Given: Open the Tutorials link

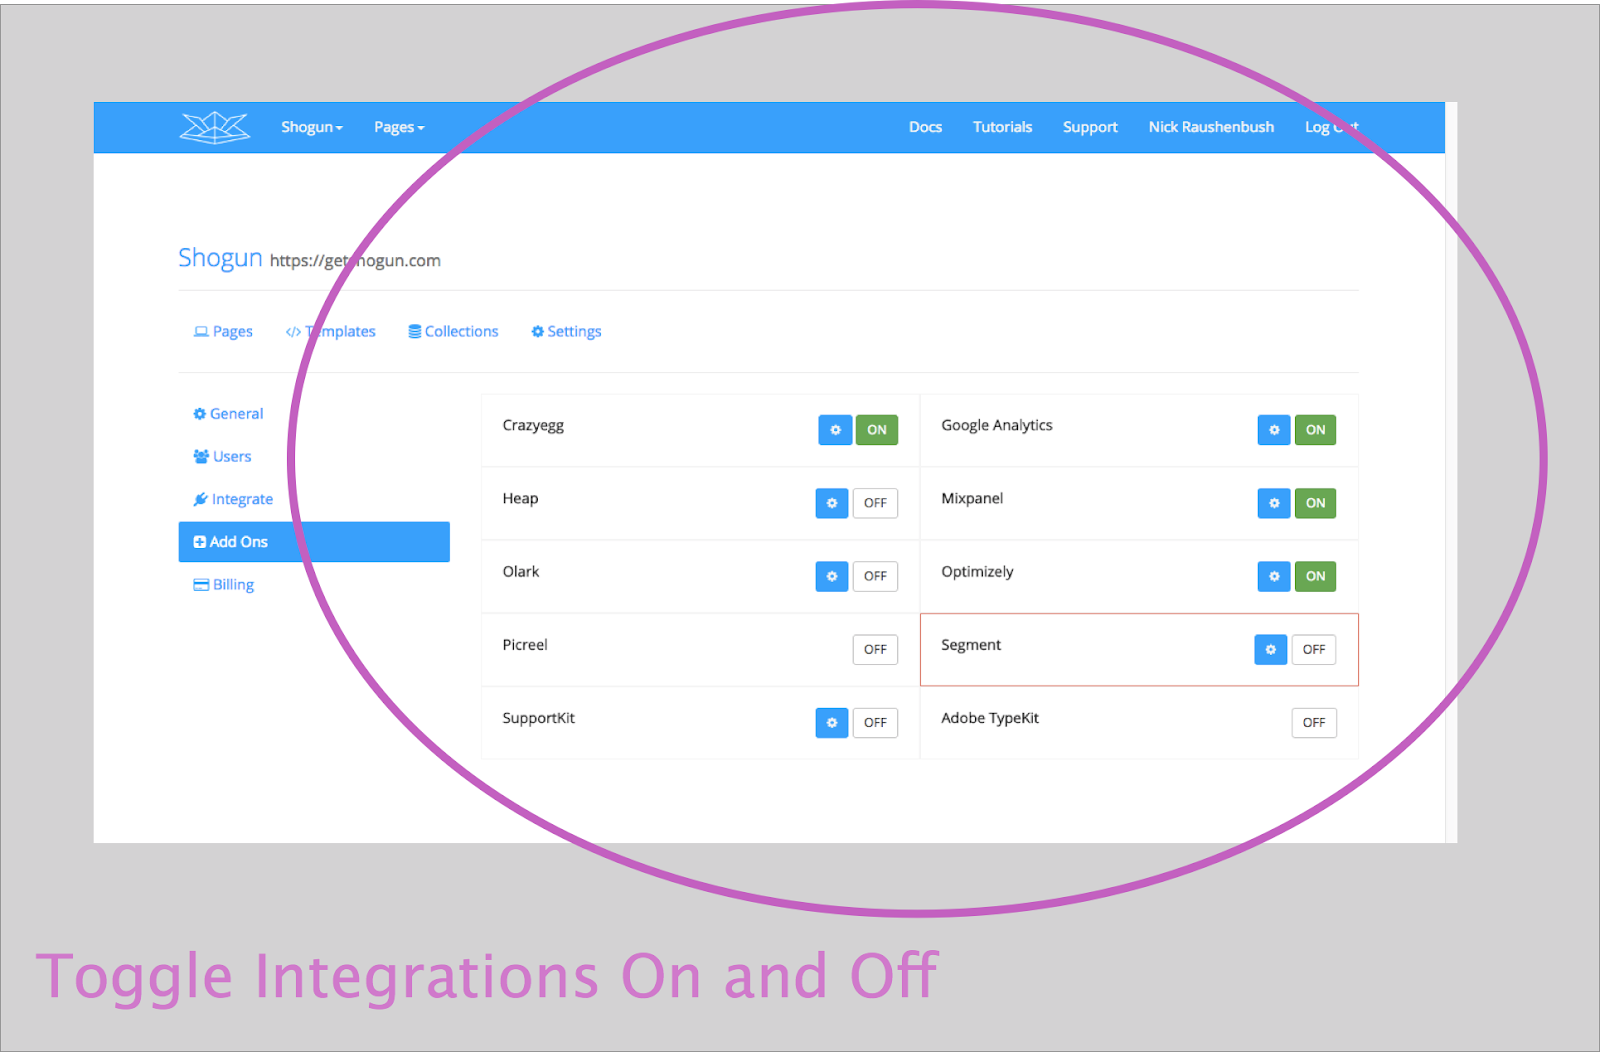Looking at the screenshot, I should click(1002, 127).
